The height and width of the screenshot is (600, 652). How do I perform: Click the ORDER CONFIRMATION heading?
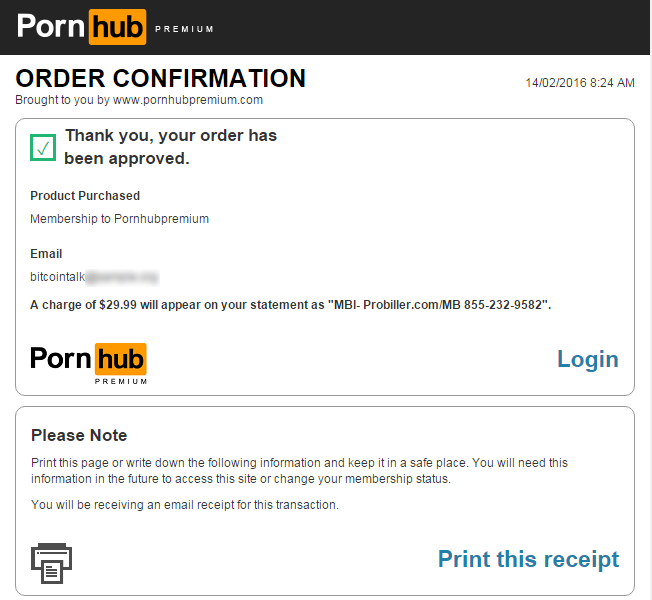click(161, 78)
